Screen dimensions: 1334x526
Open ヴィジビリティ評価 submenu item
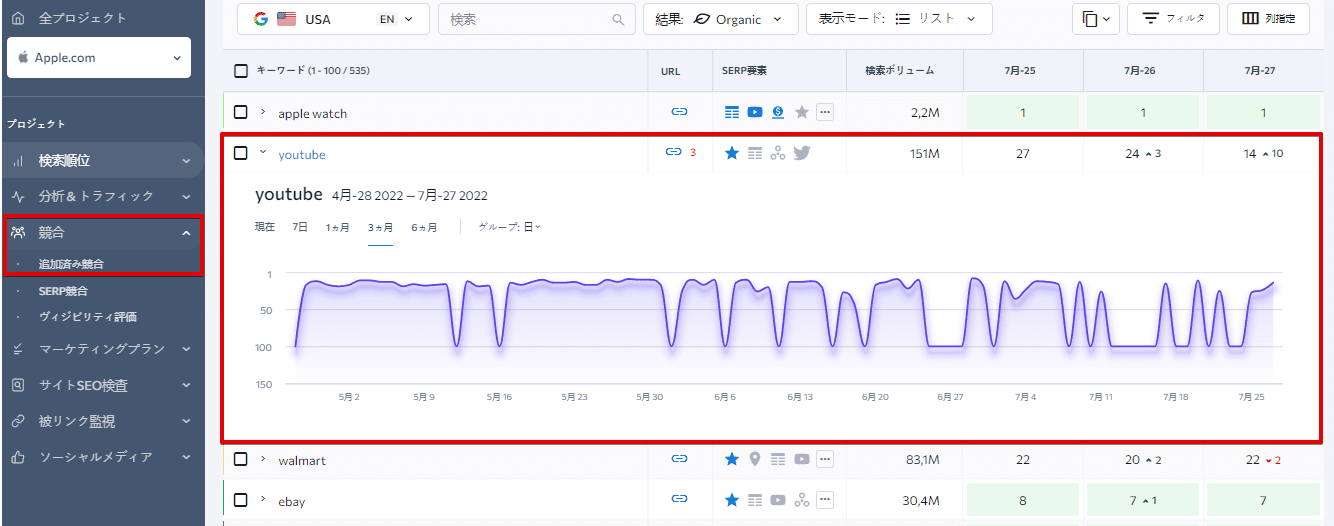(88, 316)
